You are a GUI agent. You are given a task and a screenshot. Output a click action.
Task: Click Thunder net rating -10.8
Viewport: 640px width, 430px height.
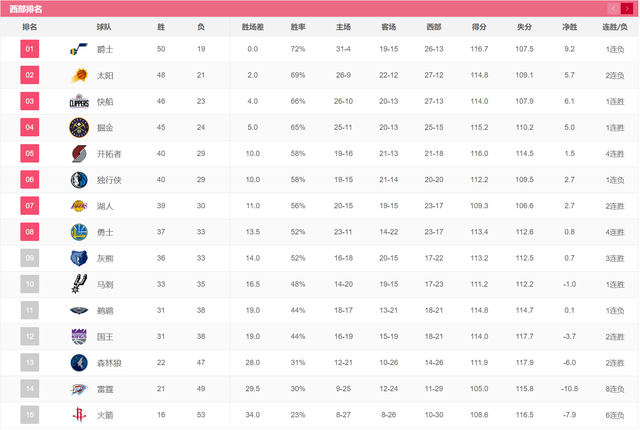click(x=569, y=389)
